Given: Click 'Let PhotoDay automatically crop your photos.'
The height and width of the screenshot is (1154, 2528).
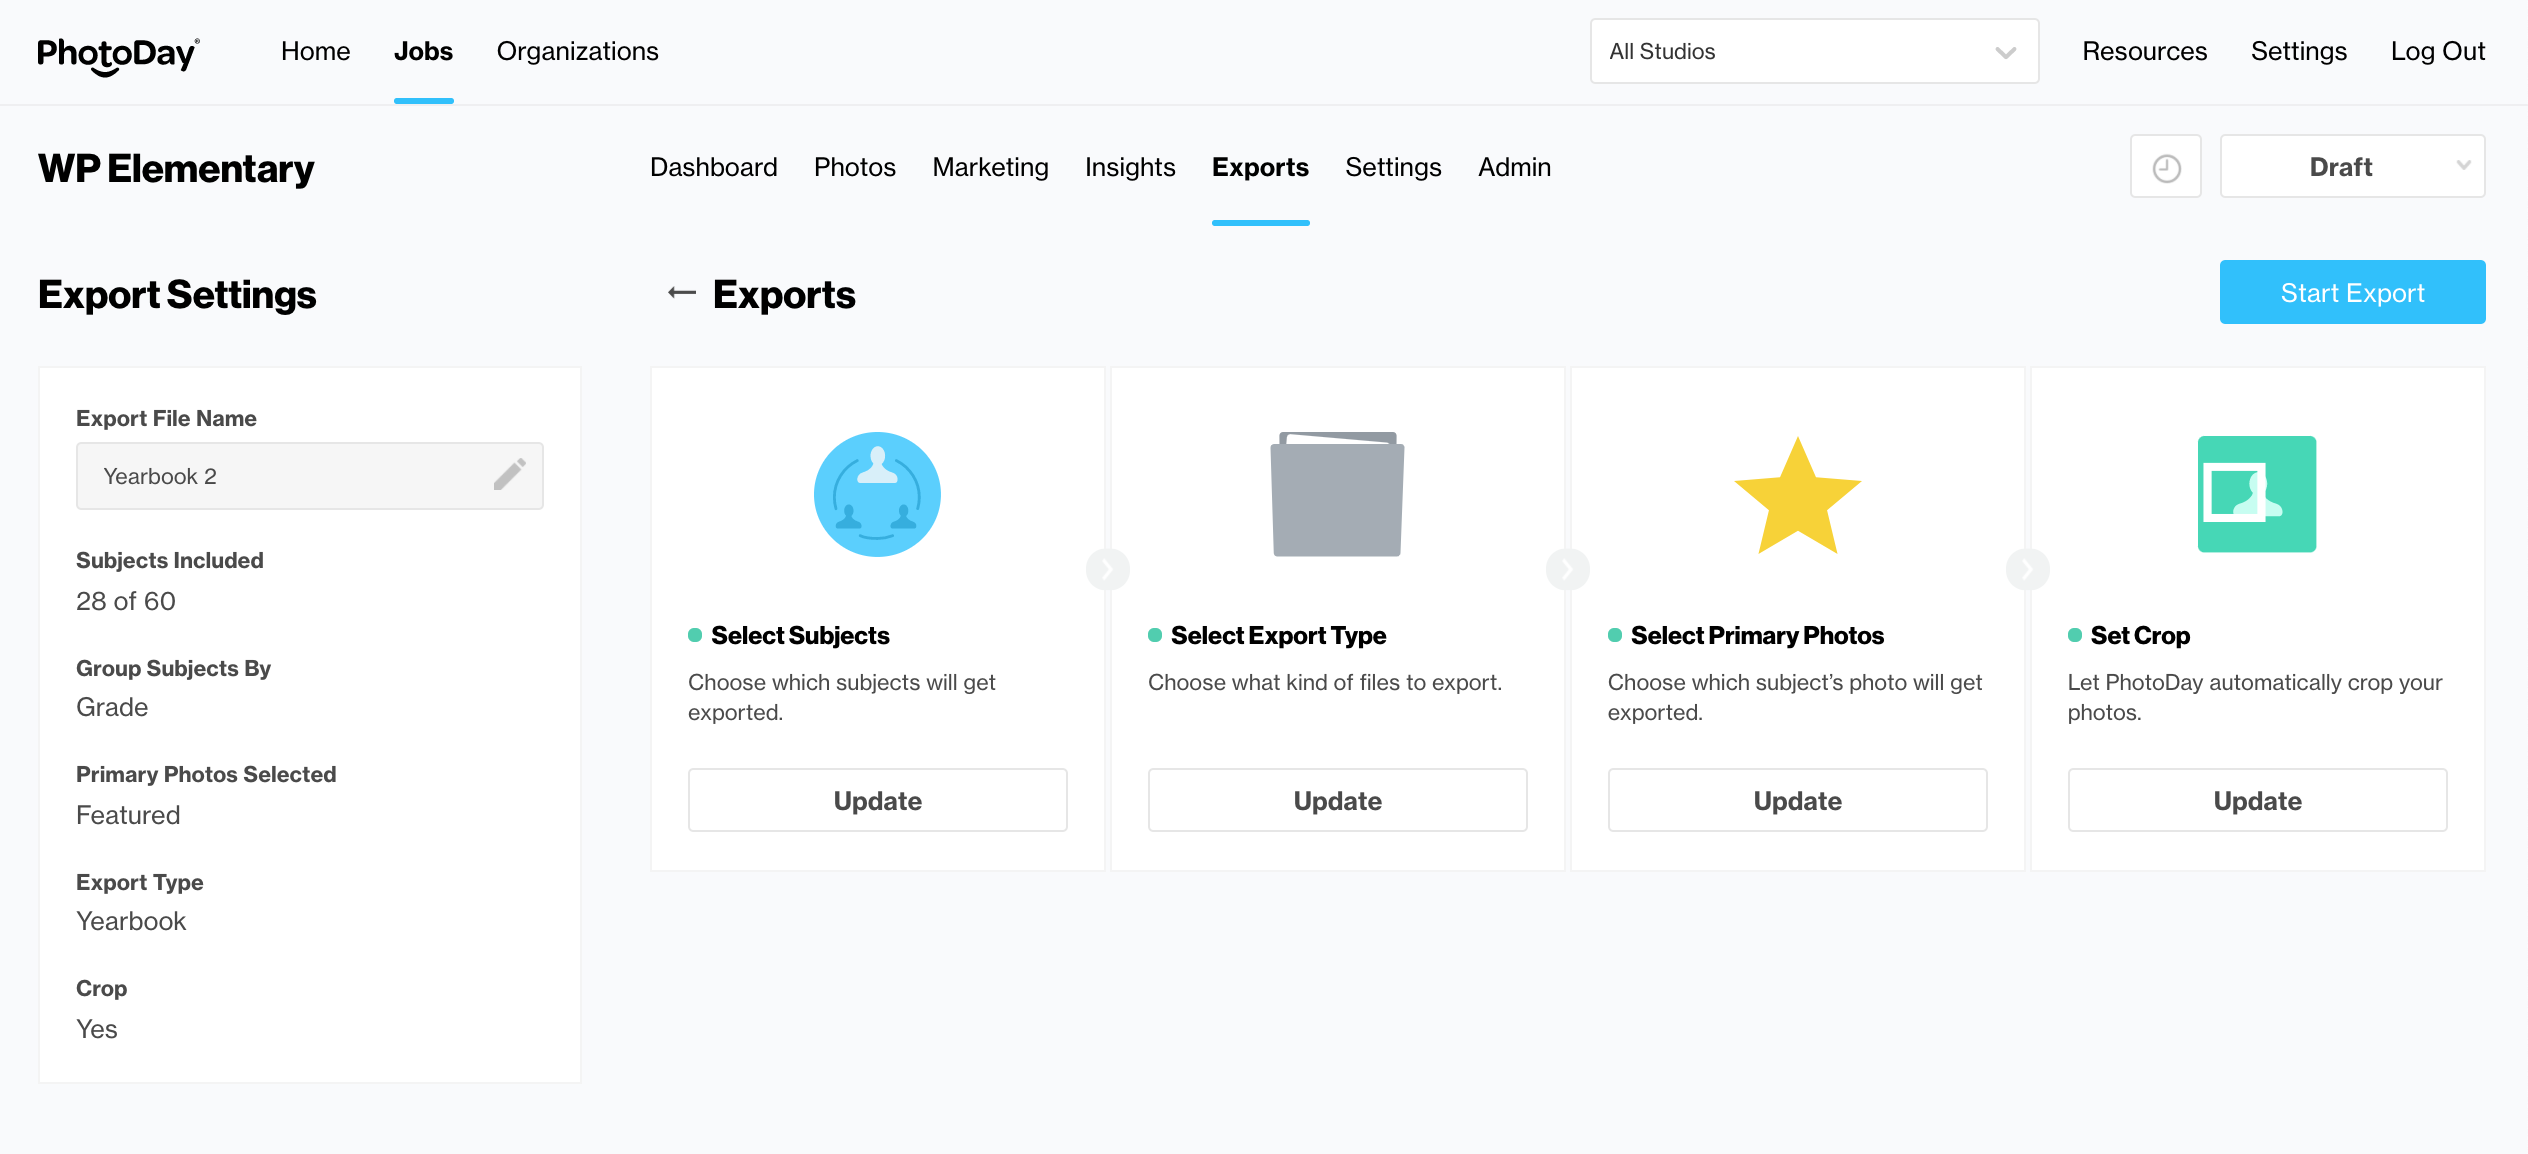Looking at the screenshot, I should [2255, 697].
